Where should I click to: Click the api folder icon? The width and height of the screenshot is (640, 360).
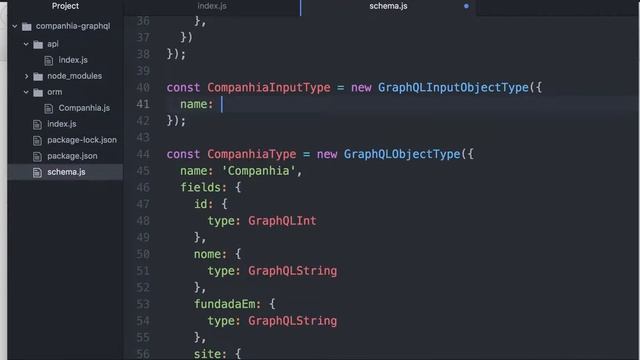(x=38, y=44)
